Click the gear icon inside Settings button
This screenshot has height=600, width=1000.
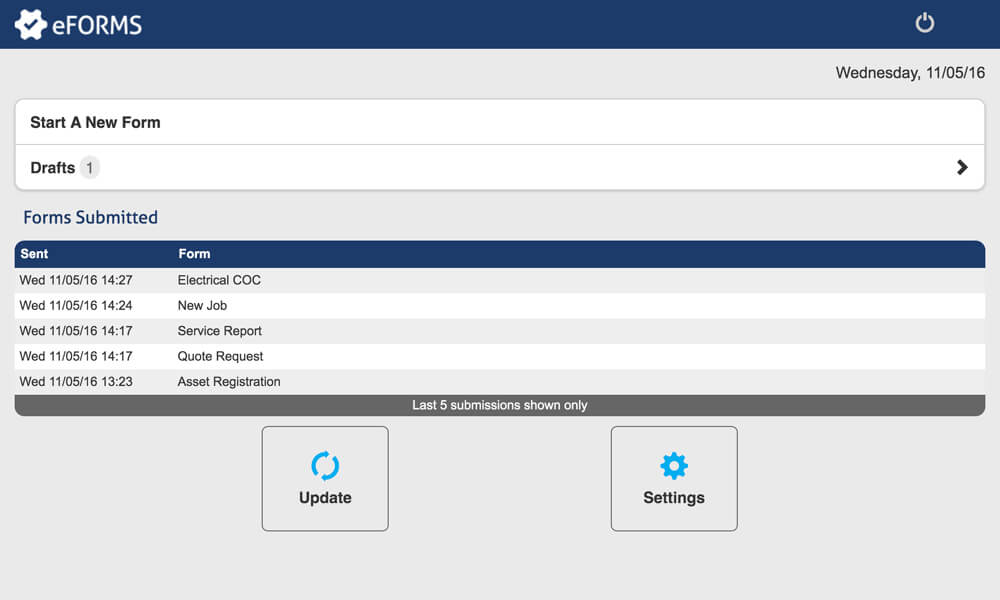click(x=674, y=465)
